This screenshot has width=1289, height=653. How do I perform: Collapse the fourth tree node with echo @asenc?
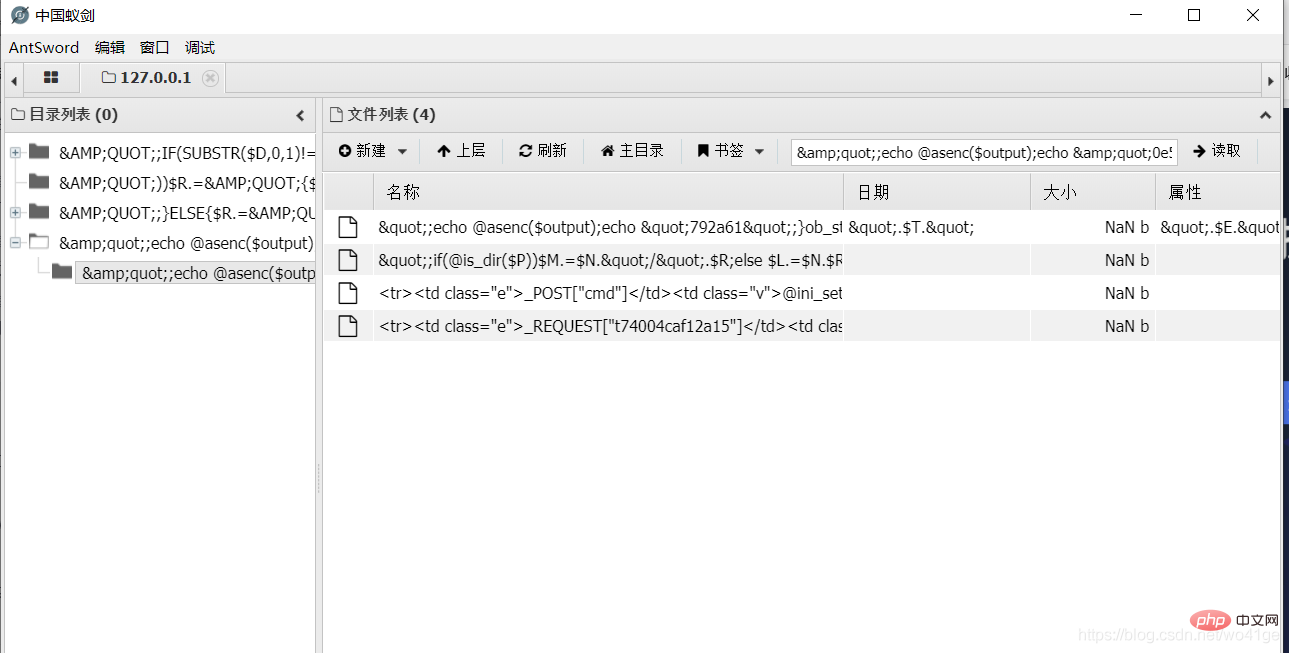pyautogui.click(x=15, y=242)
